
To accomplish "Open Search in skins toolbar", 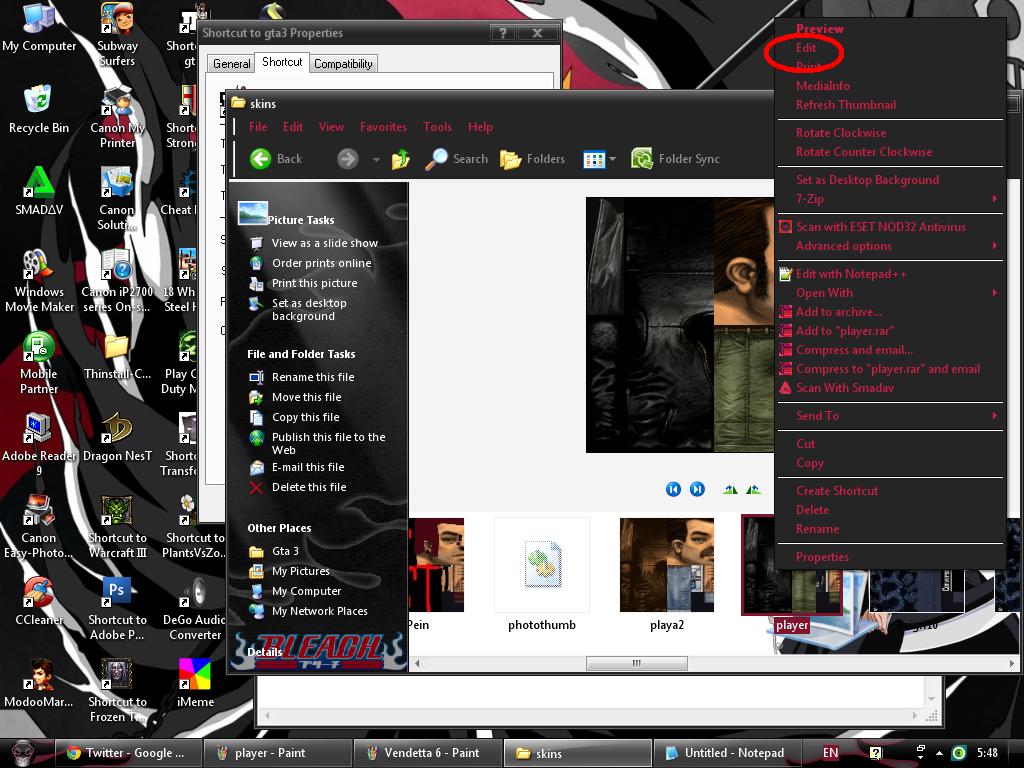I will click(x=456, y=159).
